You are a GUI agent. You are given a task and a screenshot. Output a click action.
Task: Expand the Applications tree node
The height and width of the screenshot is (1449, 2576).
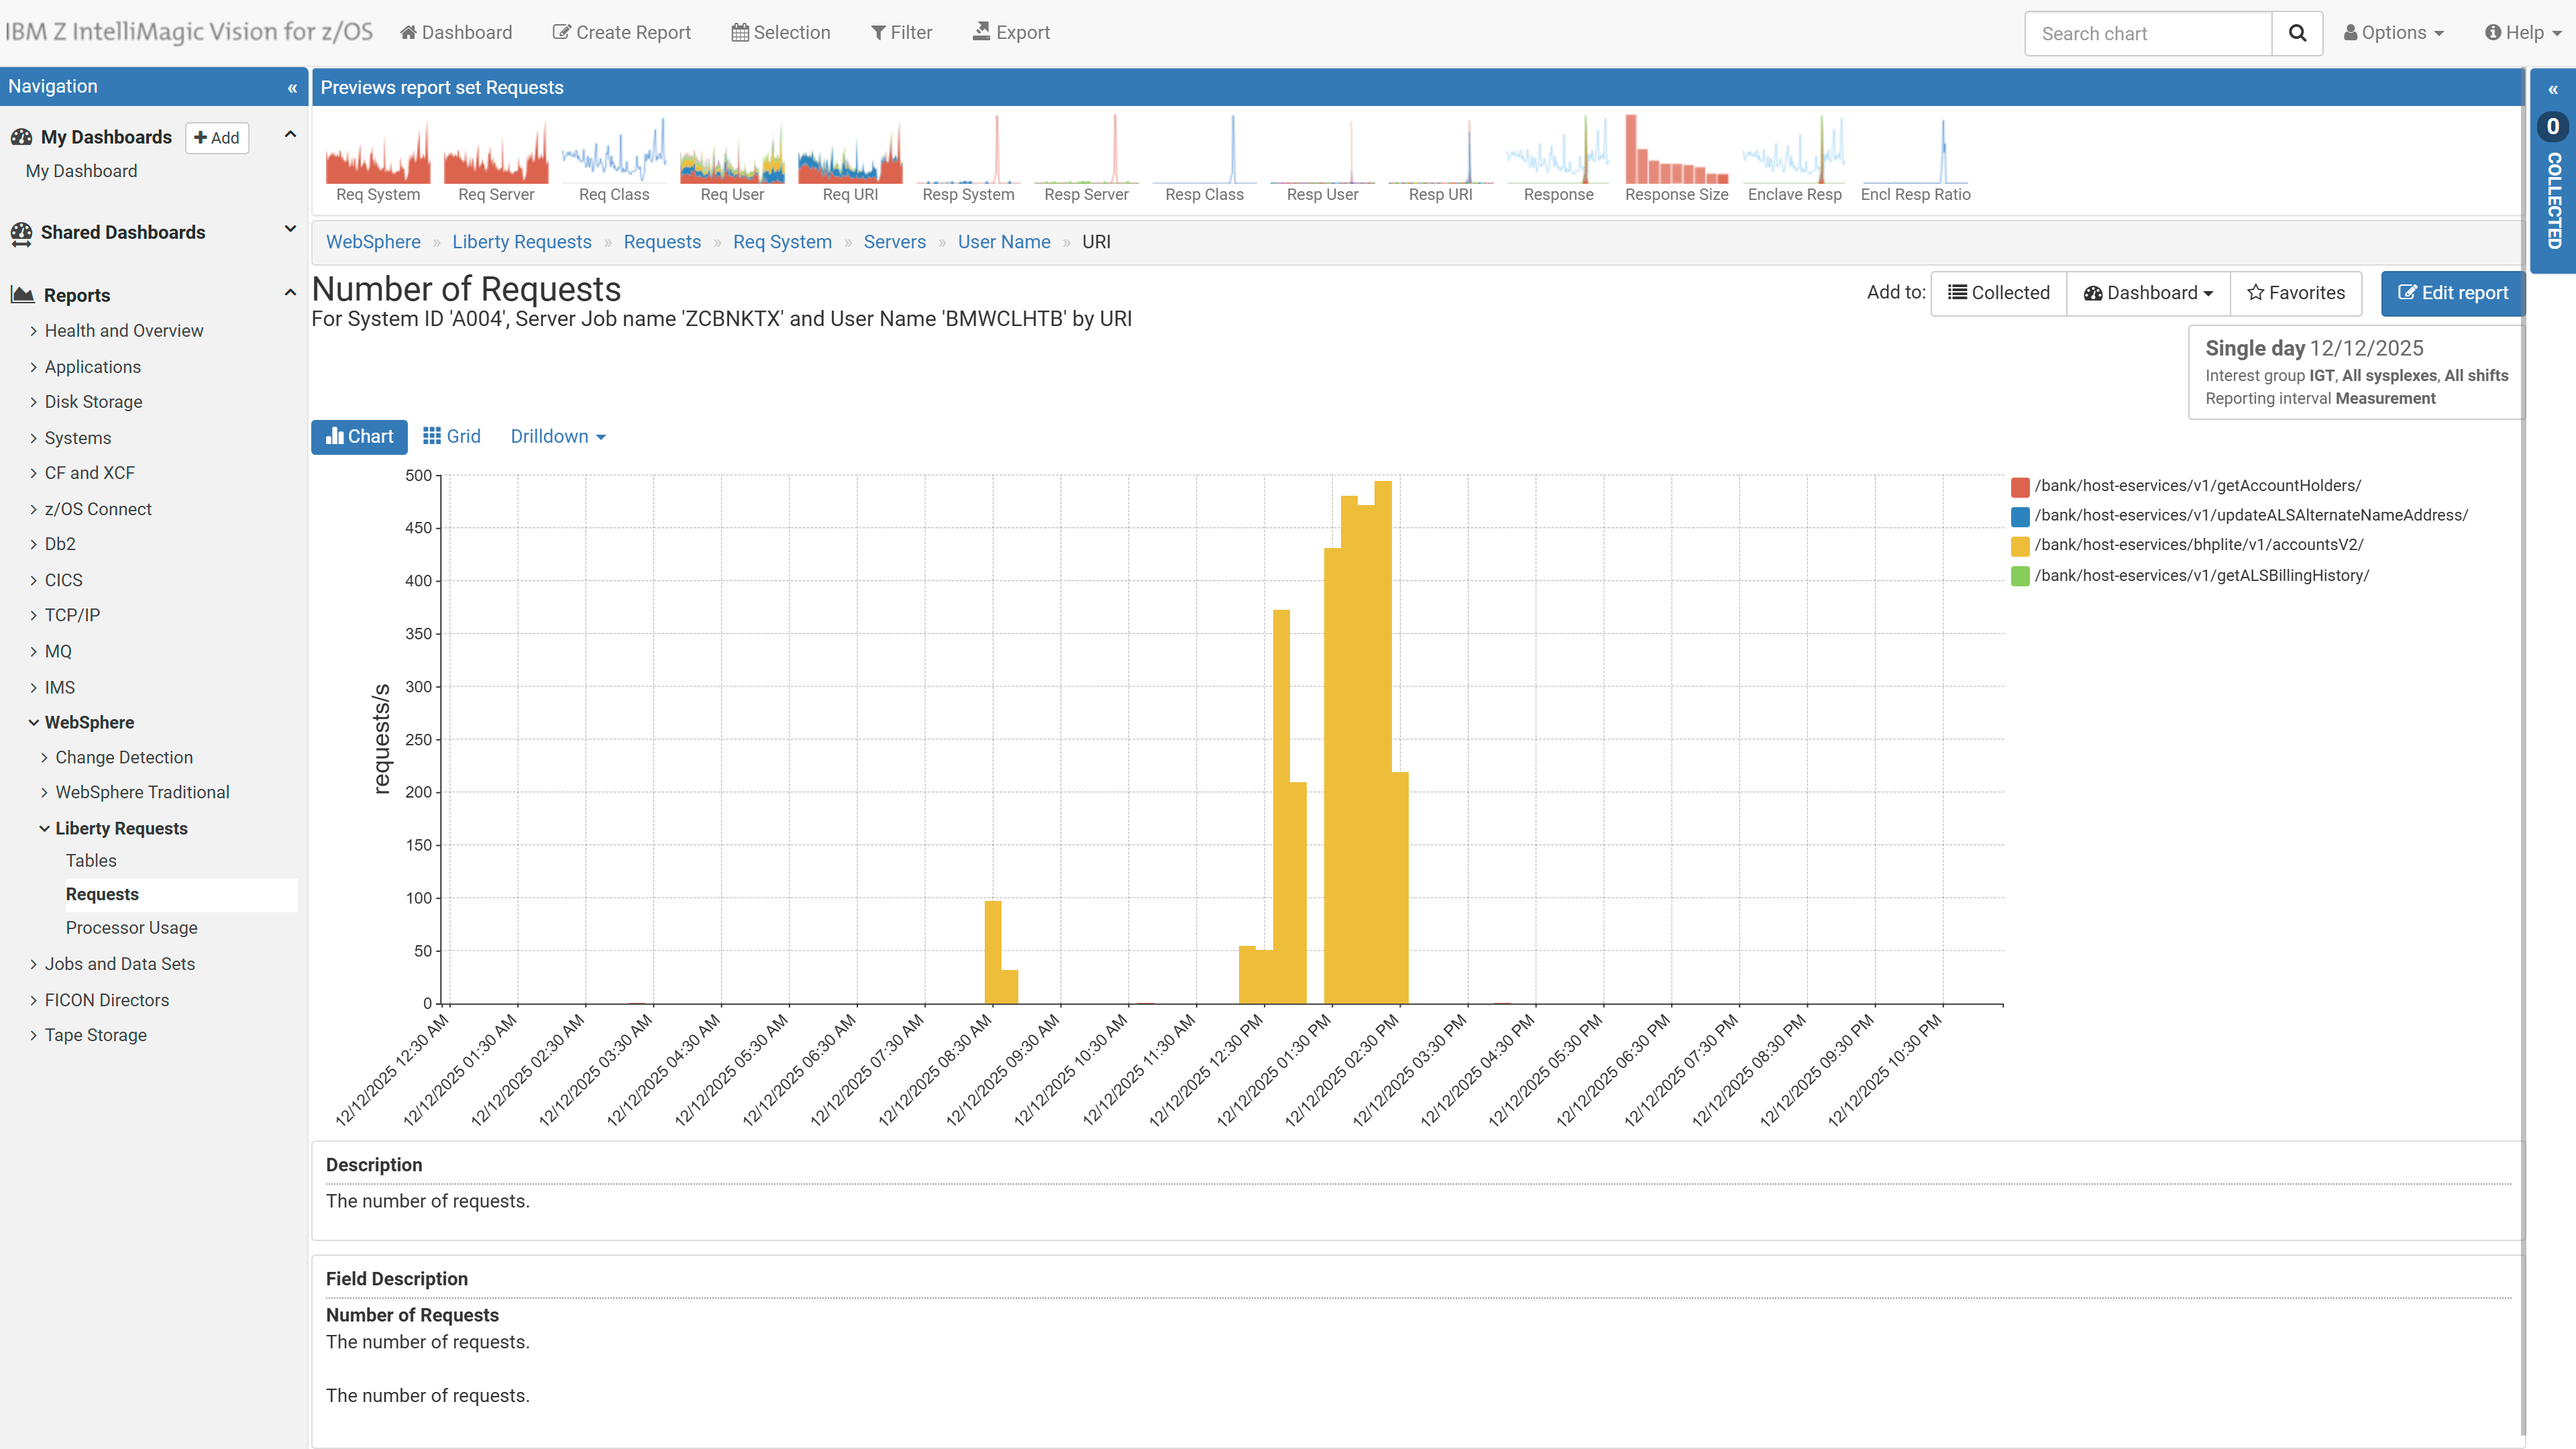point(92,367)
